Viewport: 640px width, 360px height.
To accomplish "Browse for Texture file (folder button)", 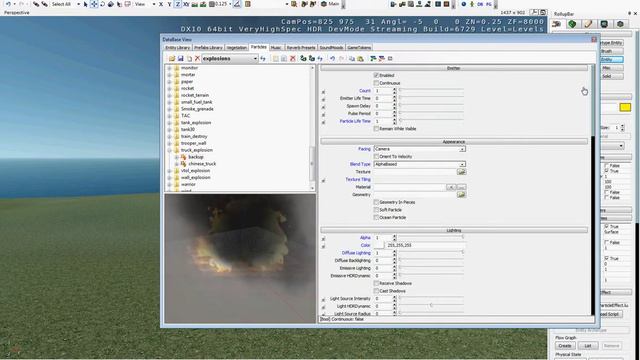I will (461, 172).
